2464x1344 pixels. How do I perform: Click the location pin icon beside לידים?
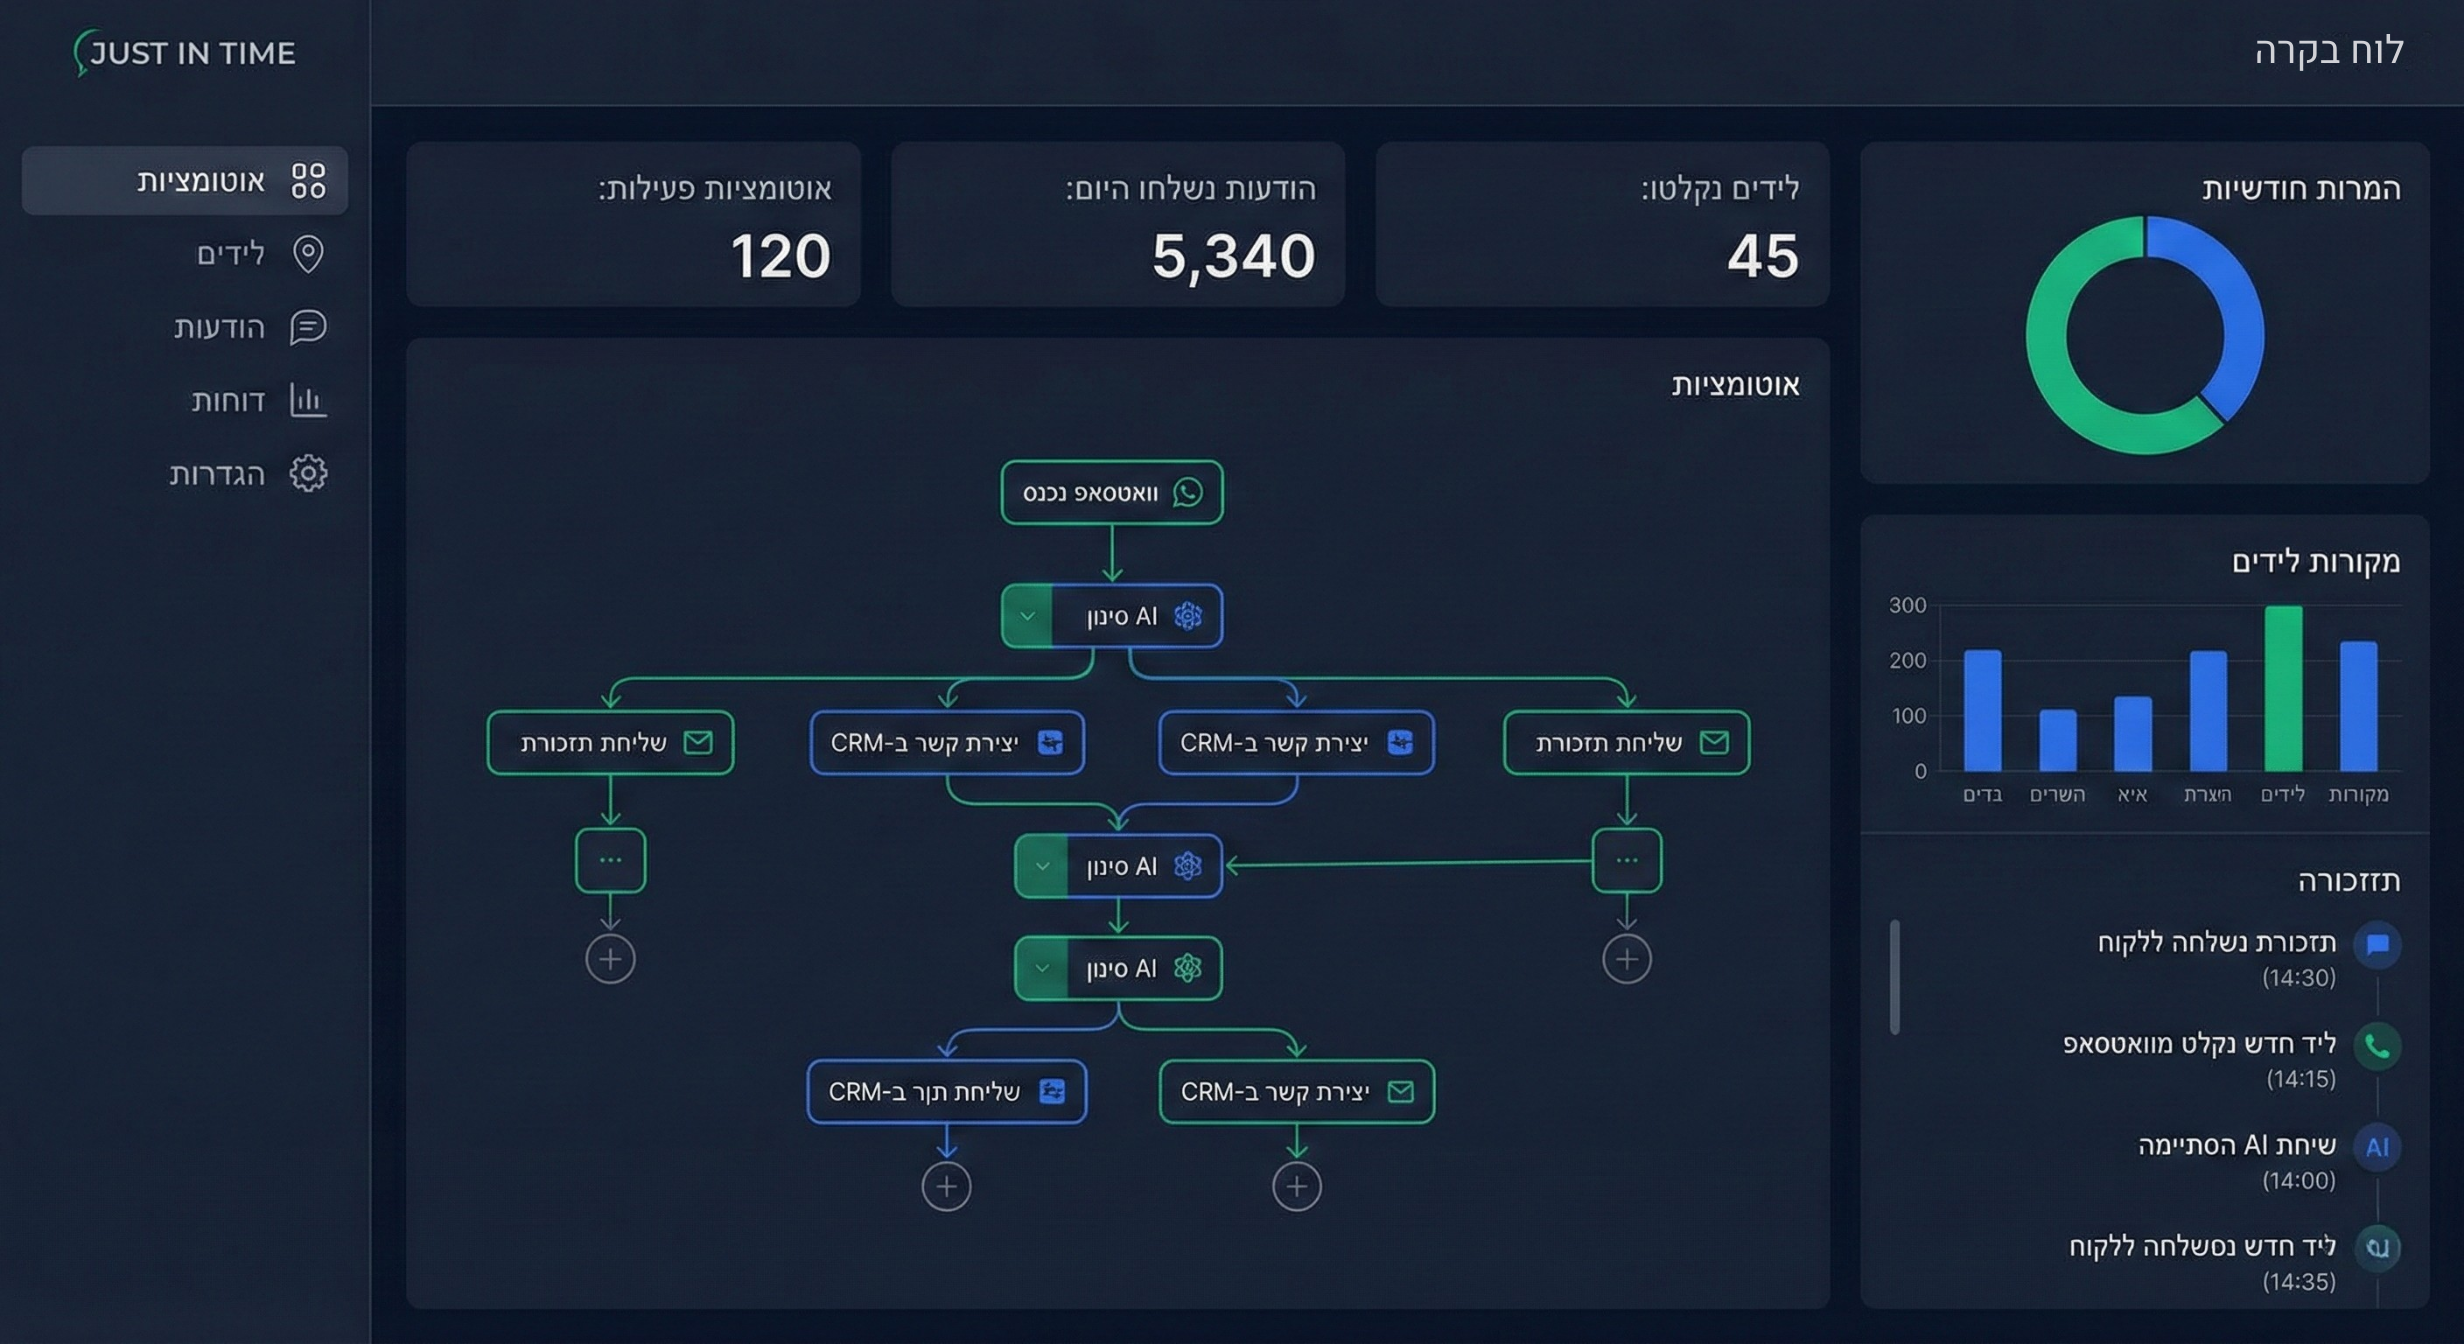point(308,254)
